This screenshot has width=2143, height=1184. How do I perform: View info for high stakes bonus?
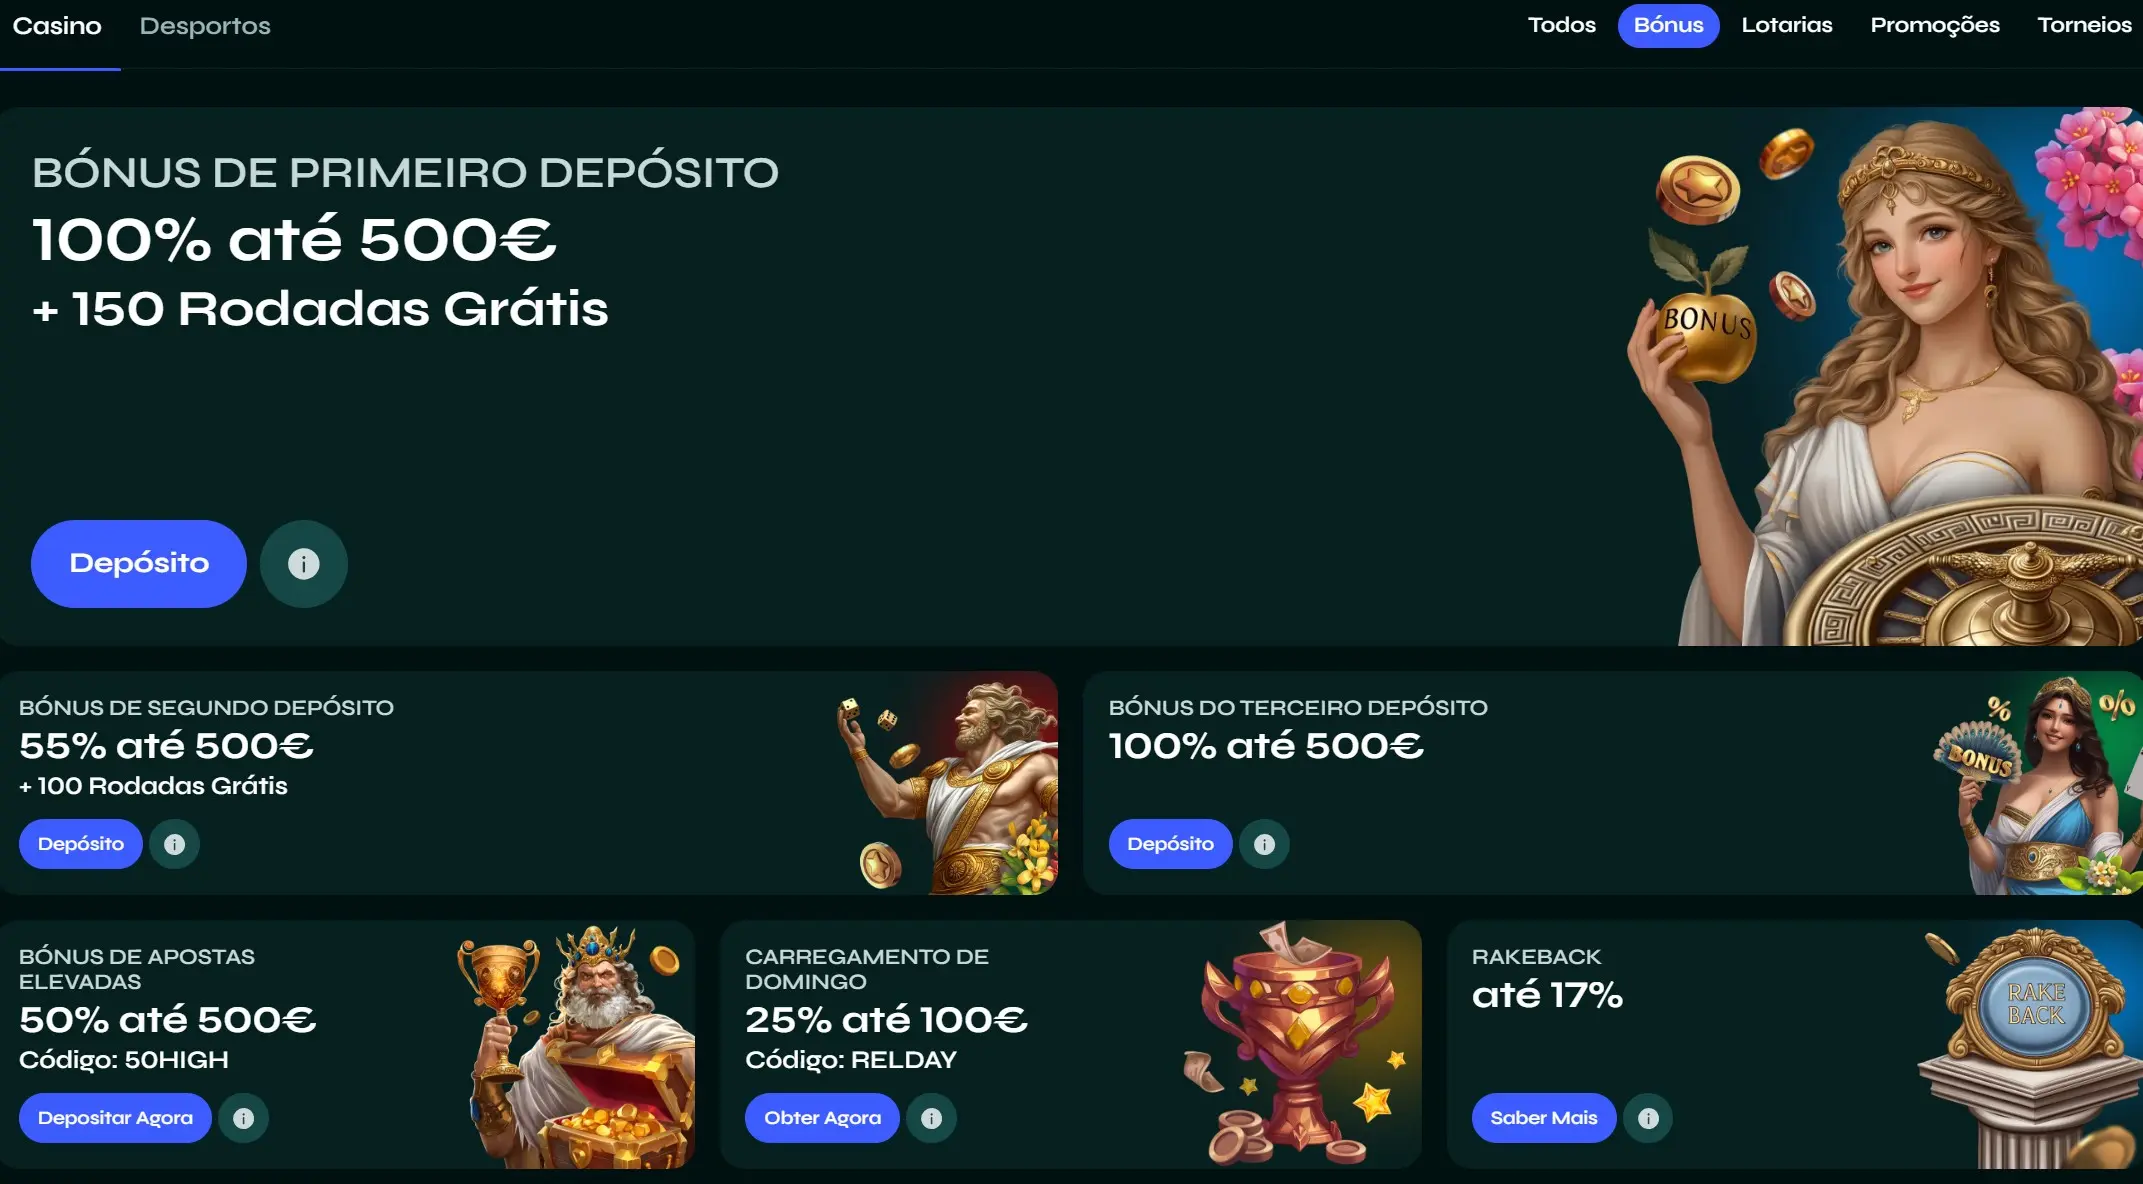pyautogui.click(x=244, y=1118)
